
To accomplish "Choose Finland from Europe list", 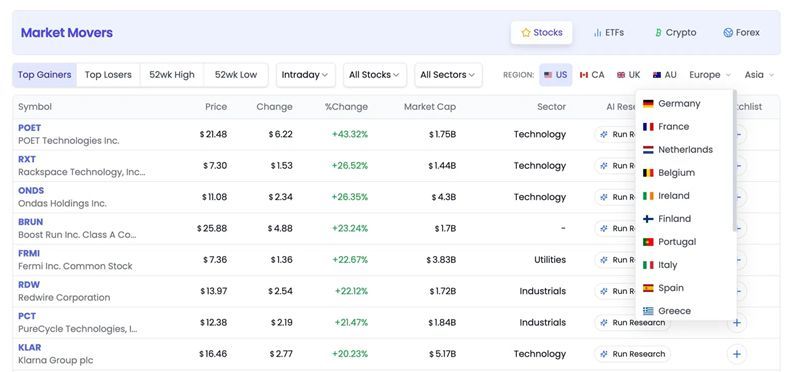I will [x=684, y=218].
